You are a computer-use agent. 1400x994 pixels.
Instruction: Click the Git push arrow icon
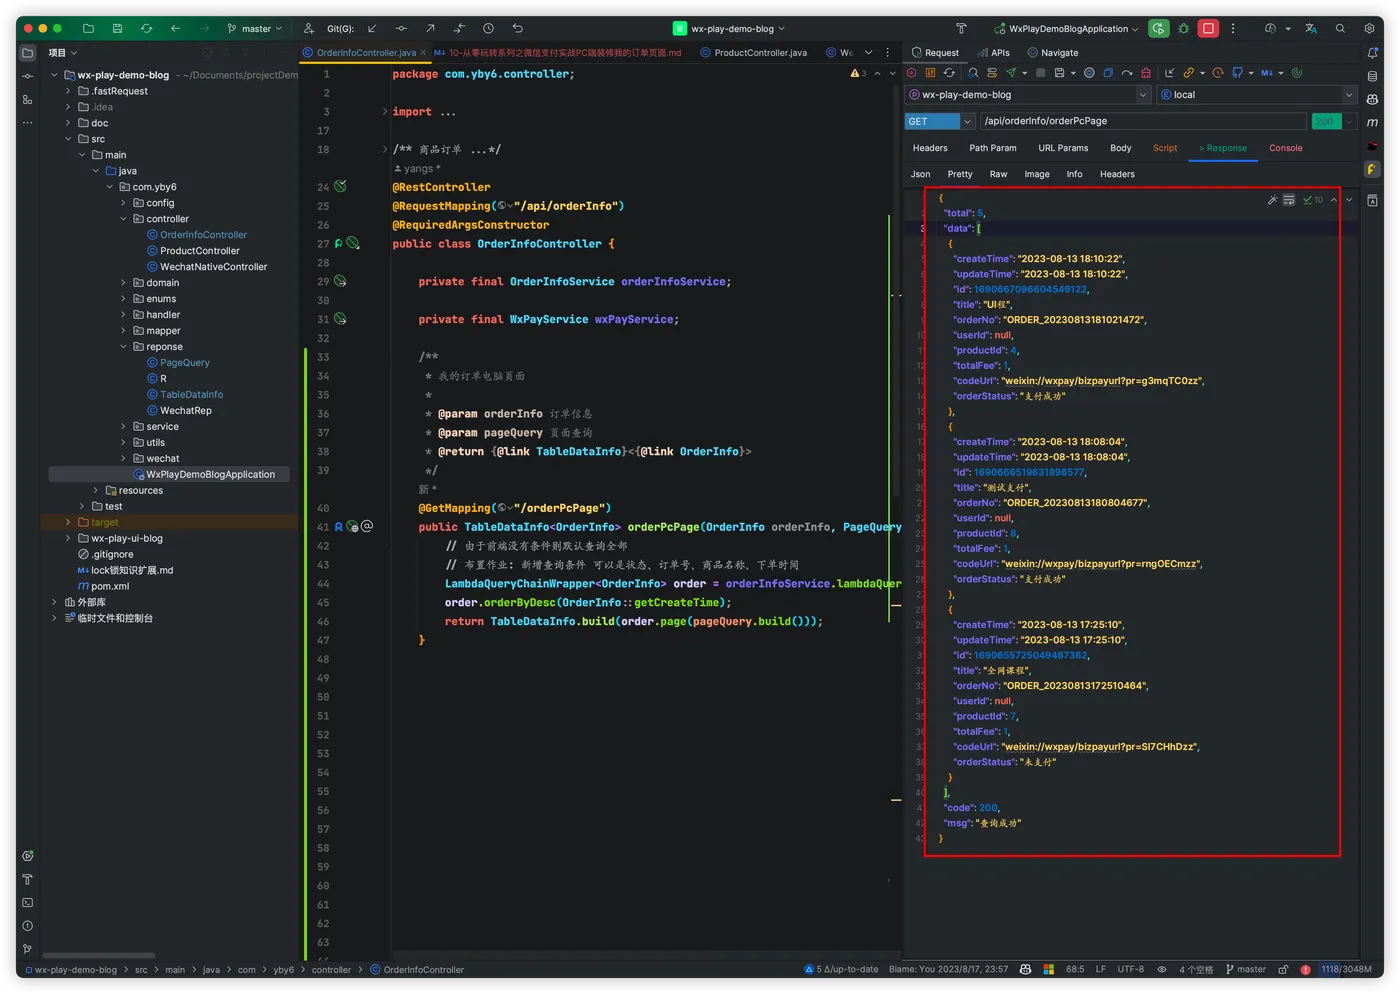pyautogui.click(x=430, y=29)
